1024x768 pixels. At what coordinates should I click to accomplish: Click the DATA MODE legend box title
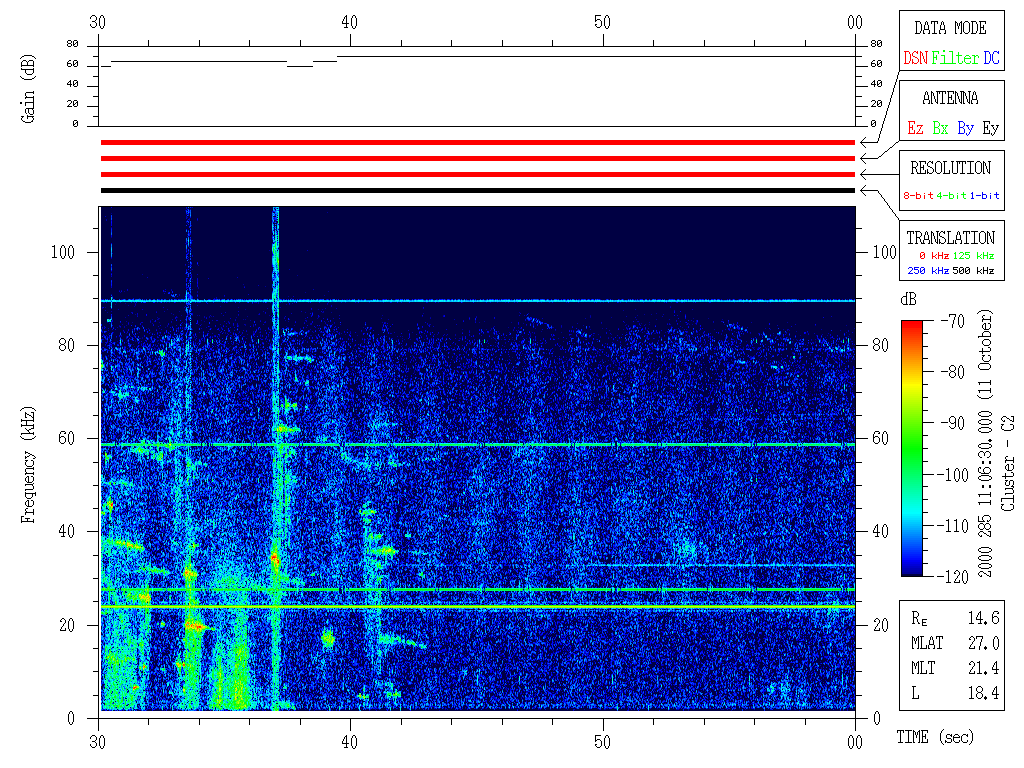pyautogui.click(x=950, y=28)
